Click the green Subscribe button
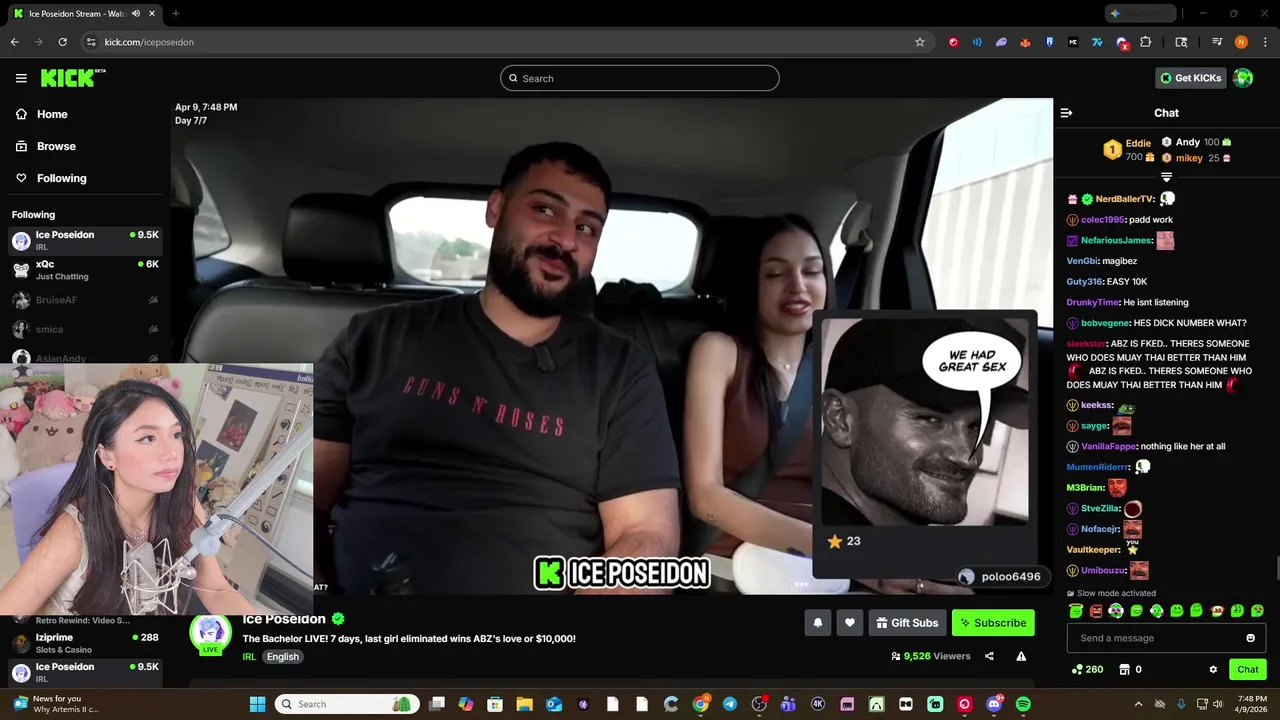The image size is (1280, 720). (993, 623)
